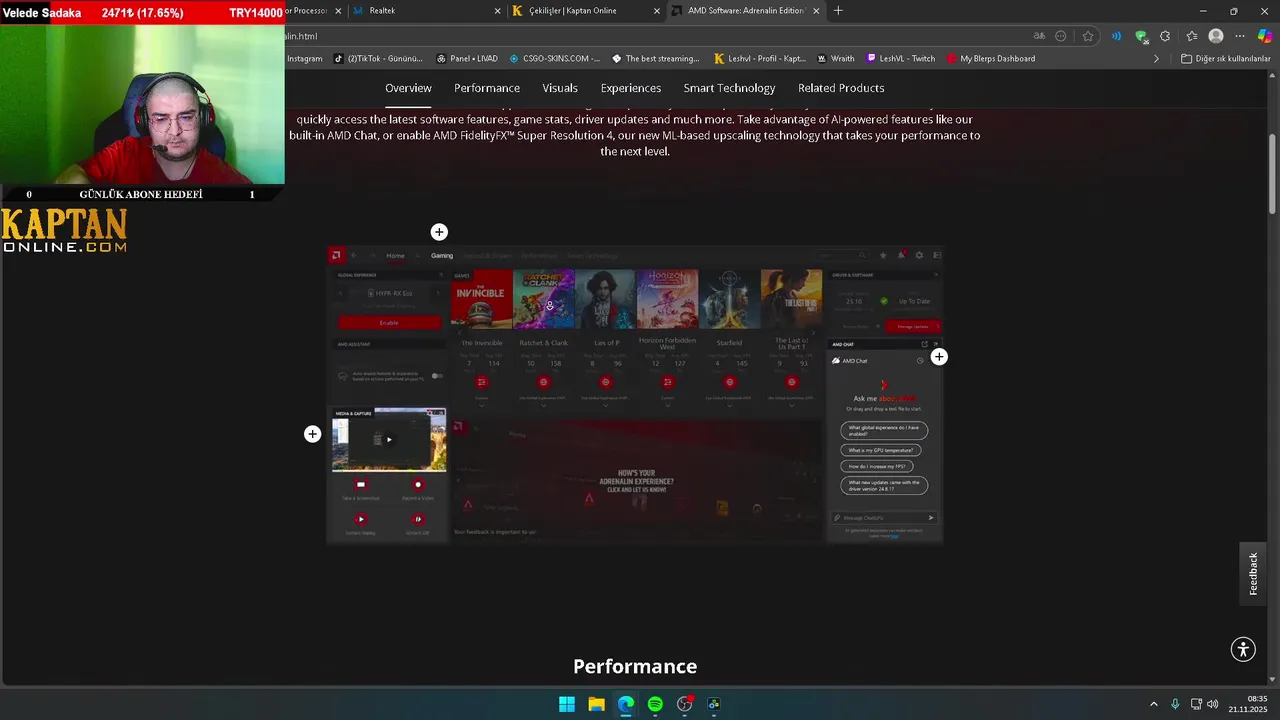
Task: Go to the Performance tab in page navigation
Action: click(487, 88)
